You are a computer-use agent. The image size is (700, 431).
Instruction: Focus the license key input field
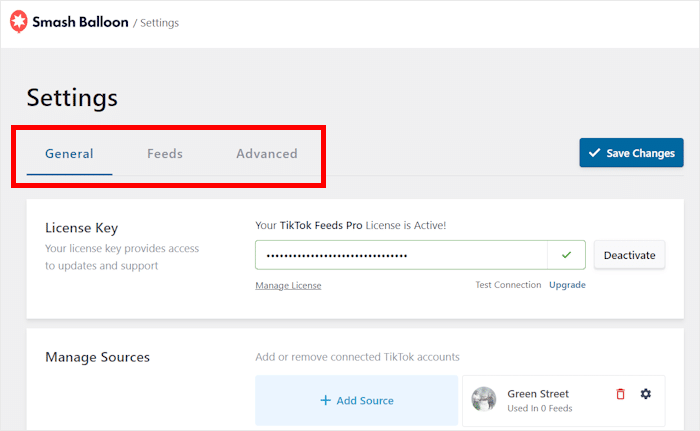(400, 255)
